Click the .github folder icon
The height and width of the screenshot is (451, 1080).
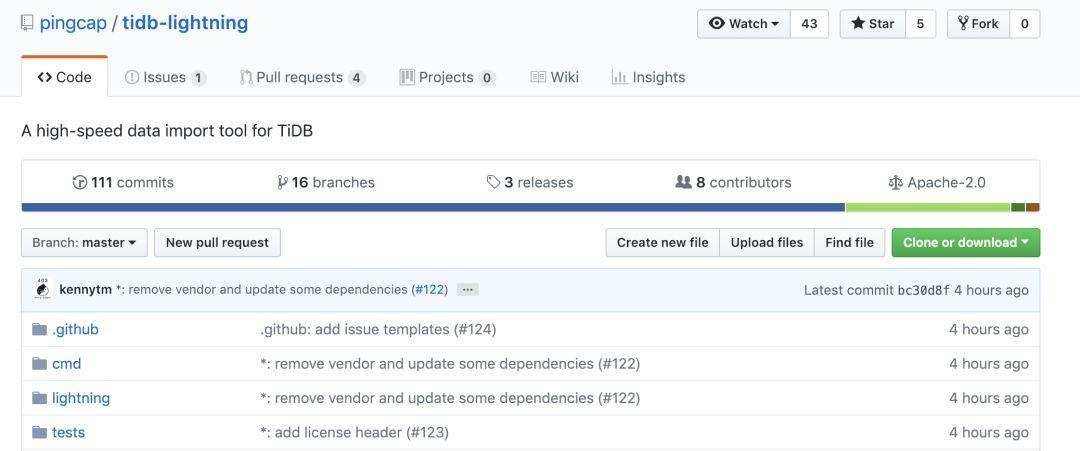point(39,329)
